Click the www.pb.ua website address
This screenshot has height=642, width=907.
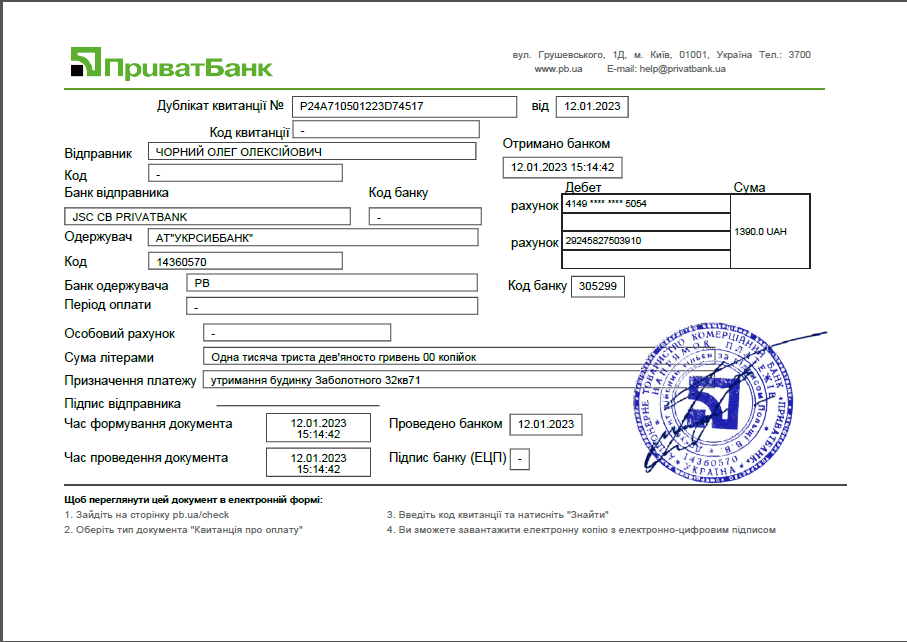click(551, 69)
